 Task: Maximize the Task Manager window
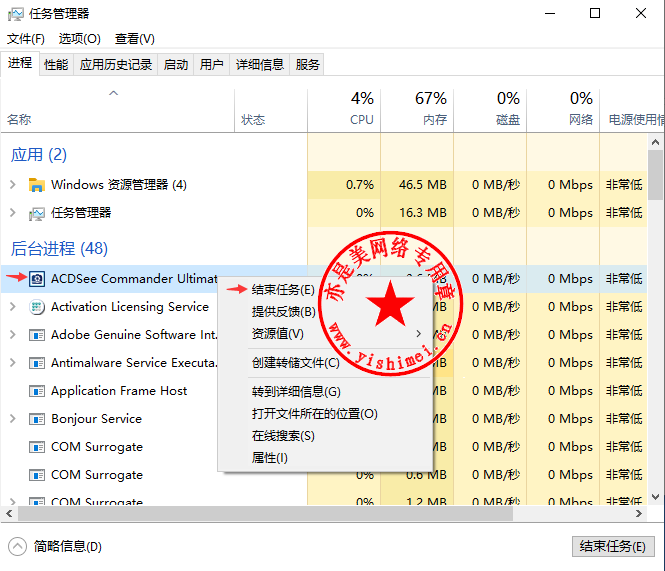pos(595,14)
